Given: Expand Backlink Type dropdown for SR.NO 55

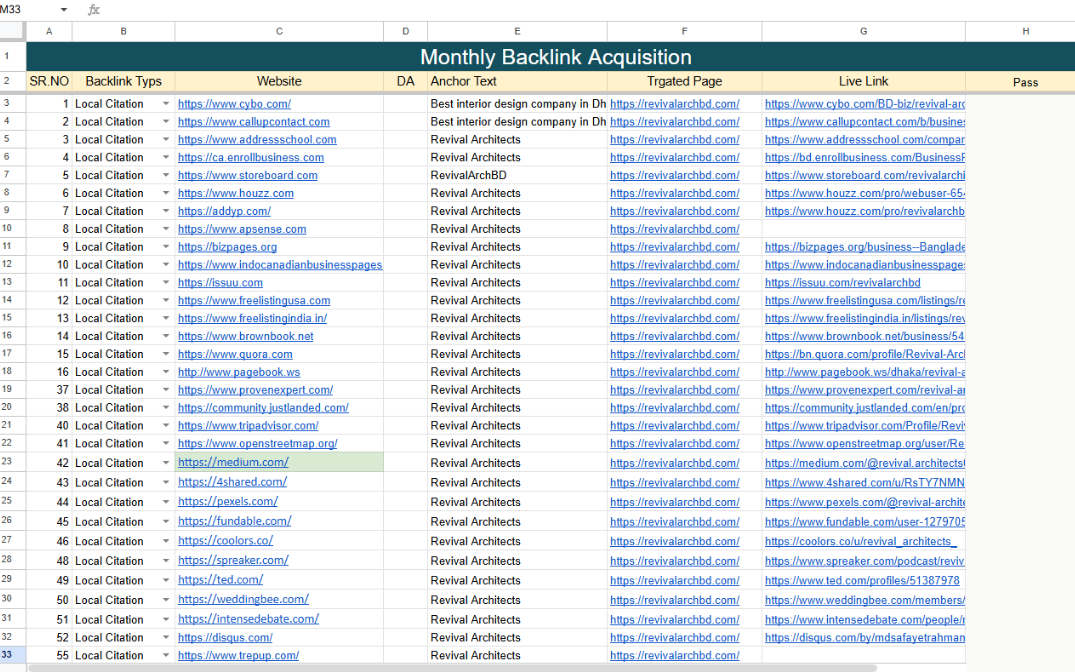Looking at the screenshot, I should pyautogui.click(x=166, y=656).
